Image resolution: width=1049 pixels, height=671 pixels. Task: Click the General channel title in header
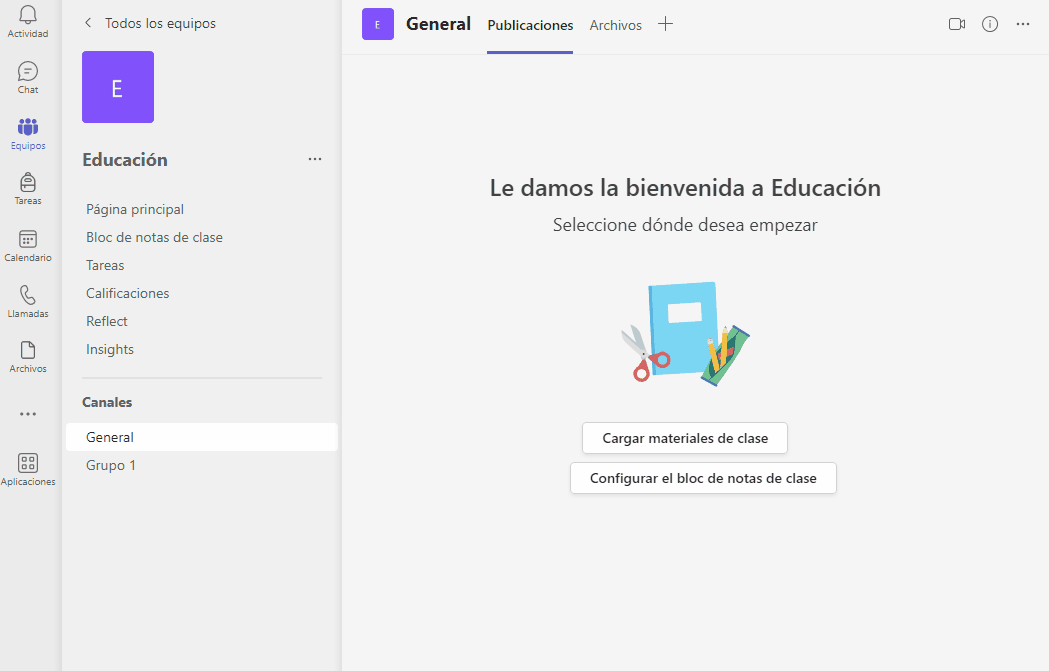tap(439, 24)
